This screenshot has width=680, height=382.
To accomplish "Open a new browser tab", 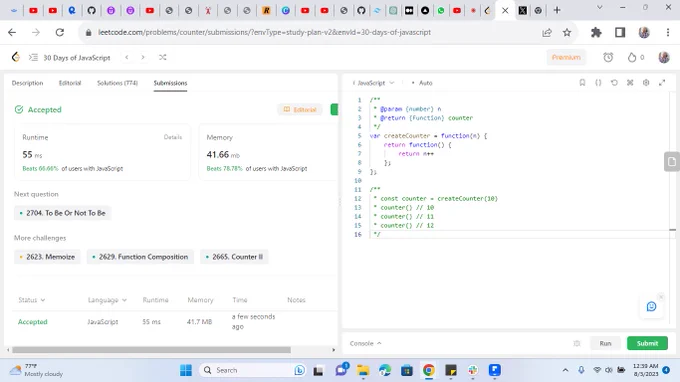I will coord(557,10).
